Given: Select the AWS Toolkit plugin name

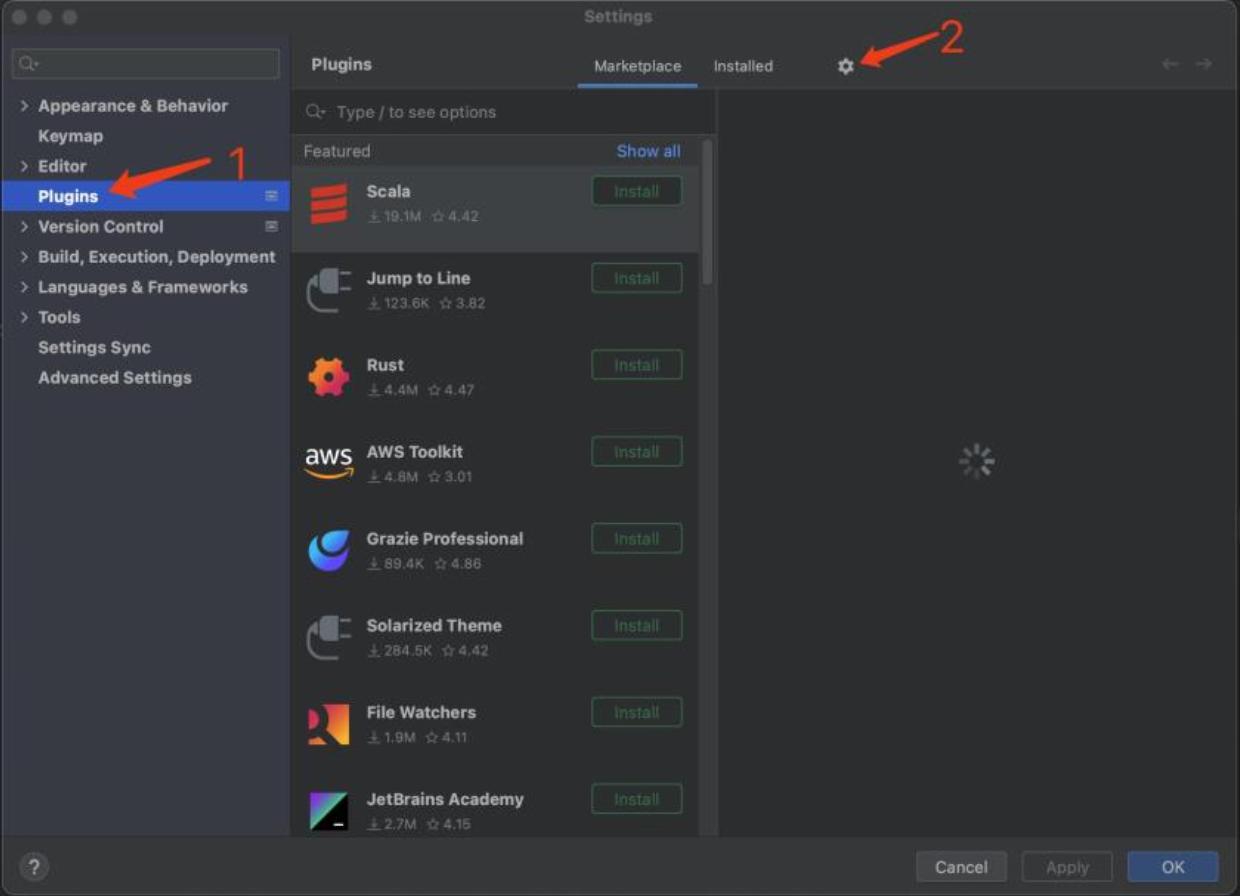Looking at the screenshot, I should click(x=415, y=452).
